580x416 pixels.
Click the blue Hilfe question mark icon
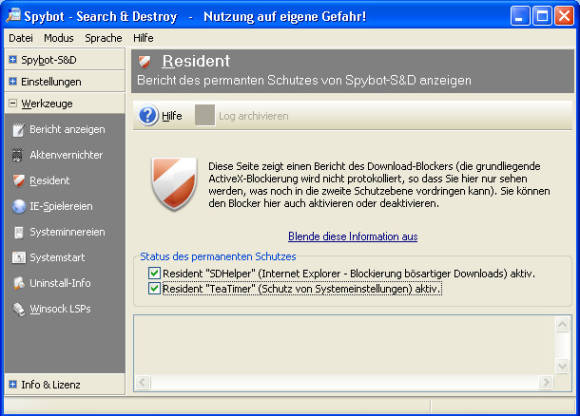(x=149, y=115)
